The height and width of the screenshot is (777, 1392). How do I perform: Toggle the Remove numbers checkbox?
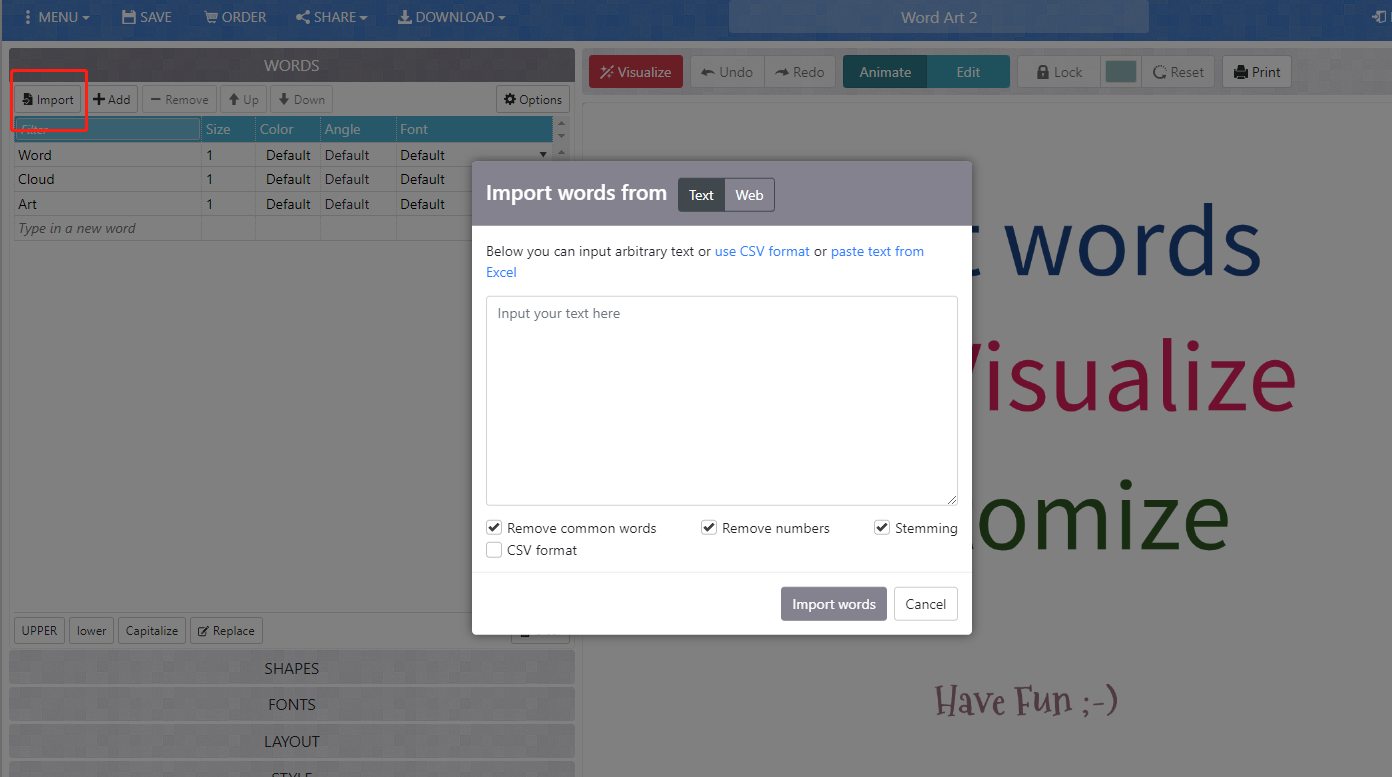(x=709, y=528)
